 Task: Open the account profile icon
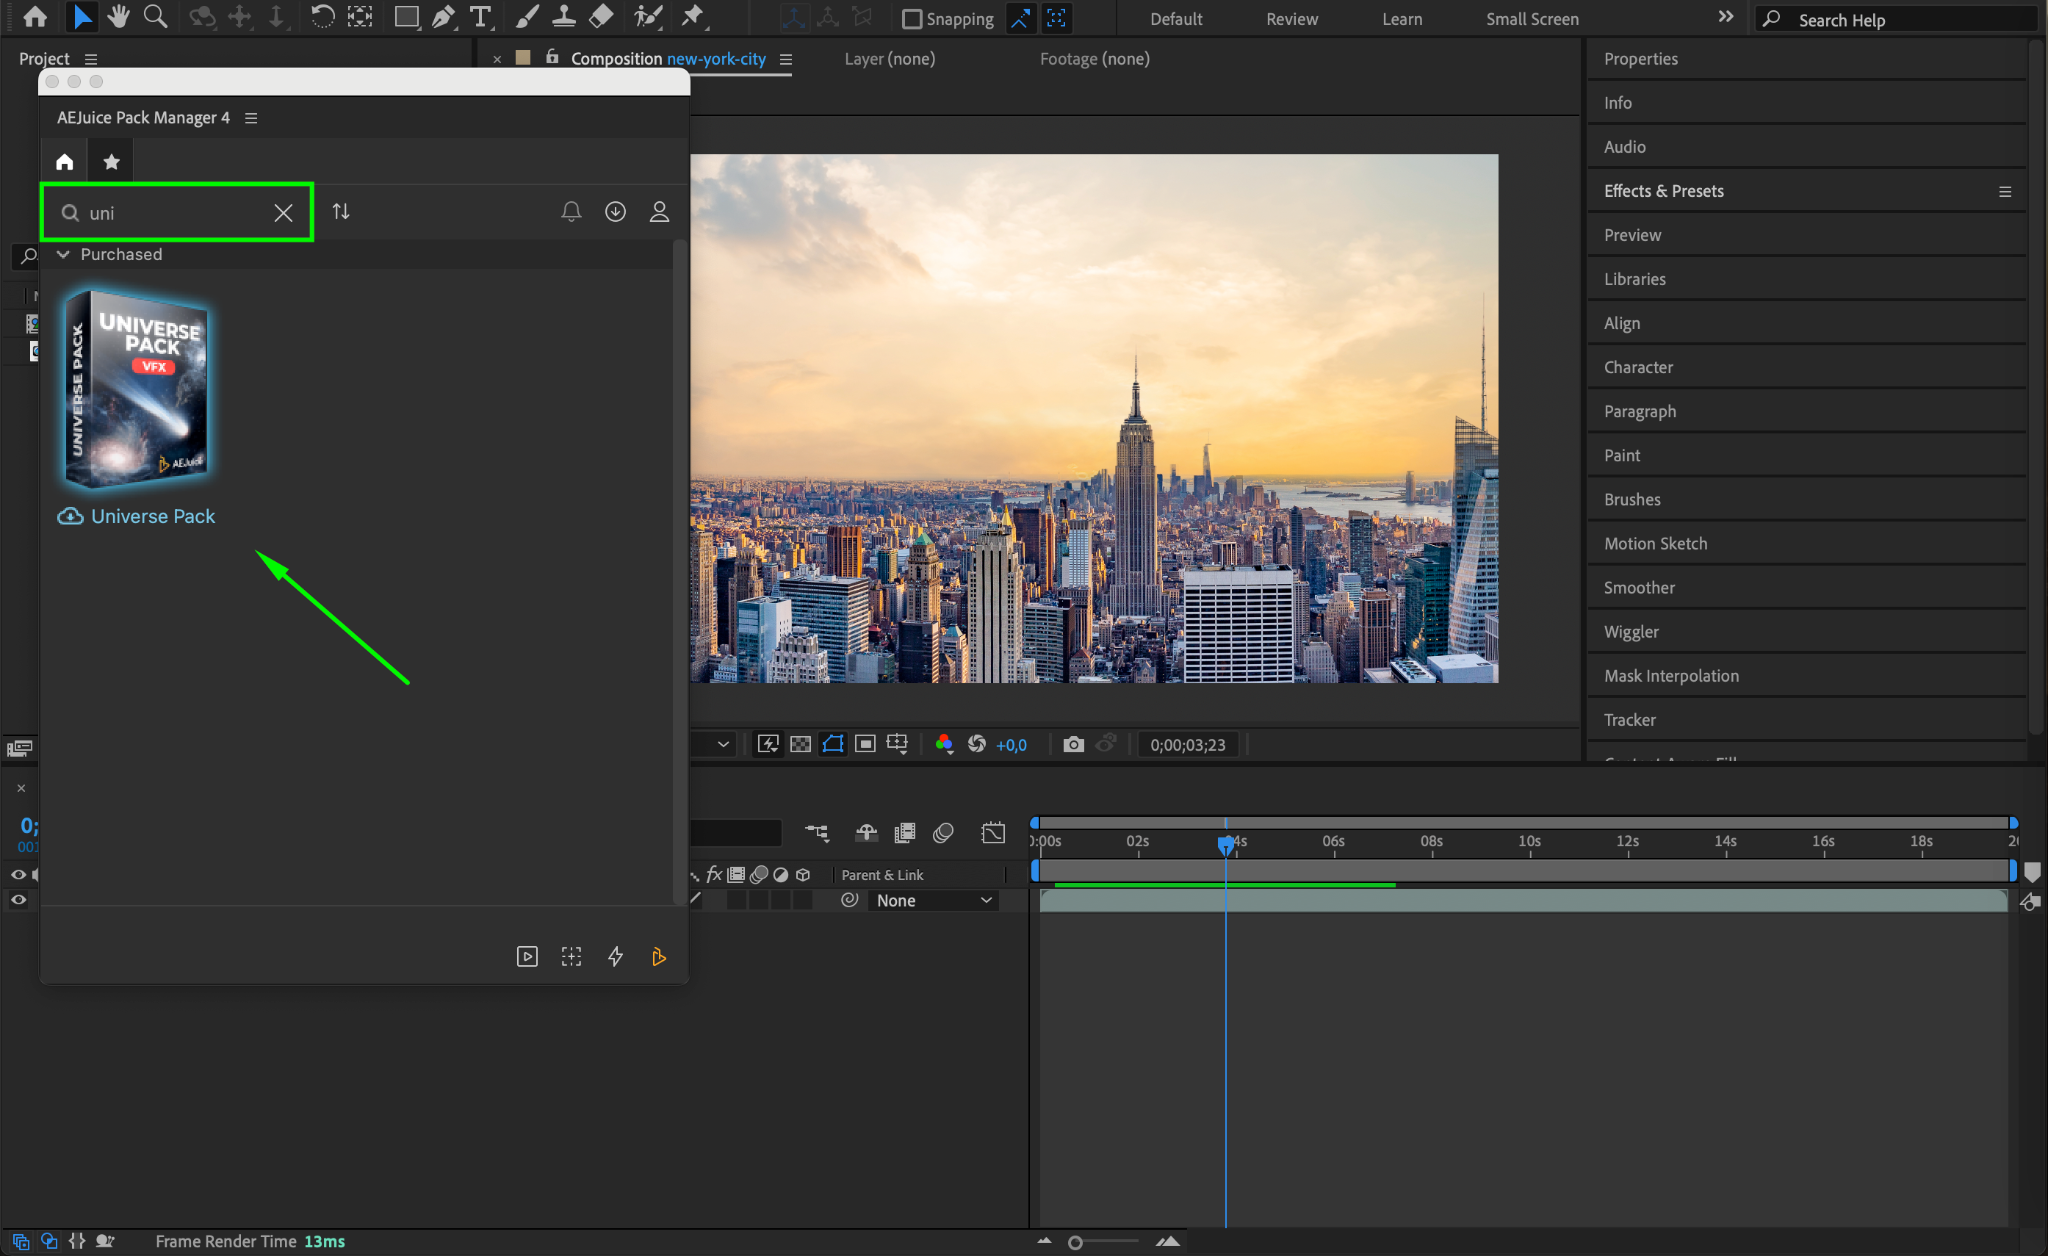point(659,212)
